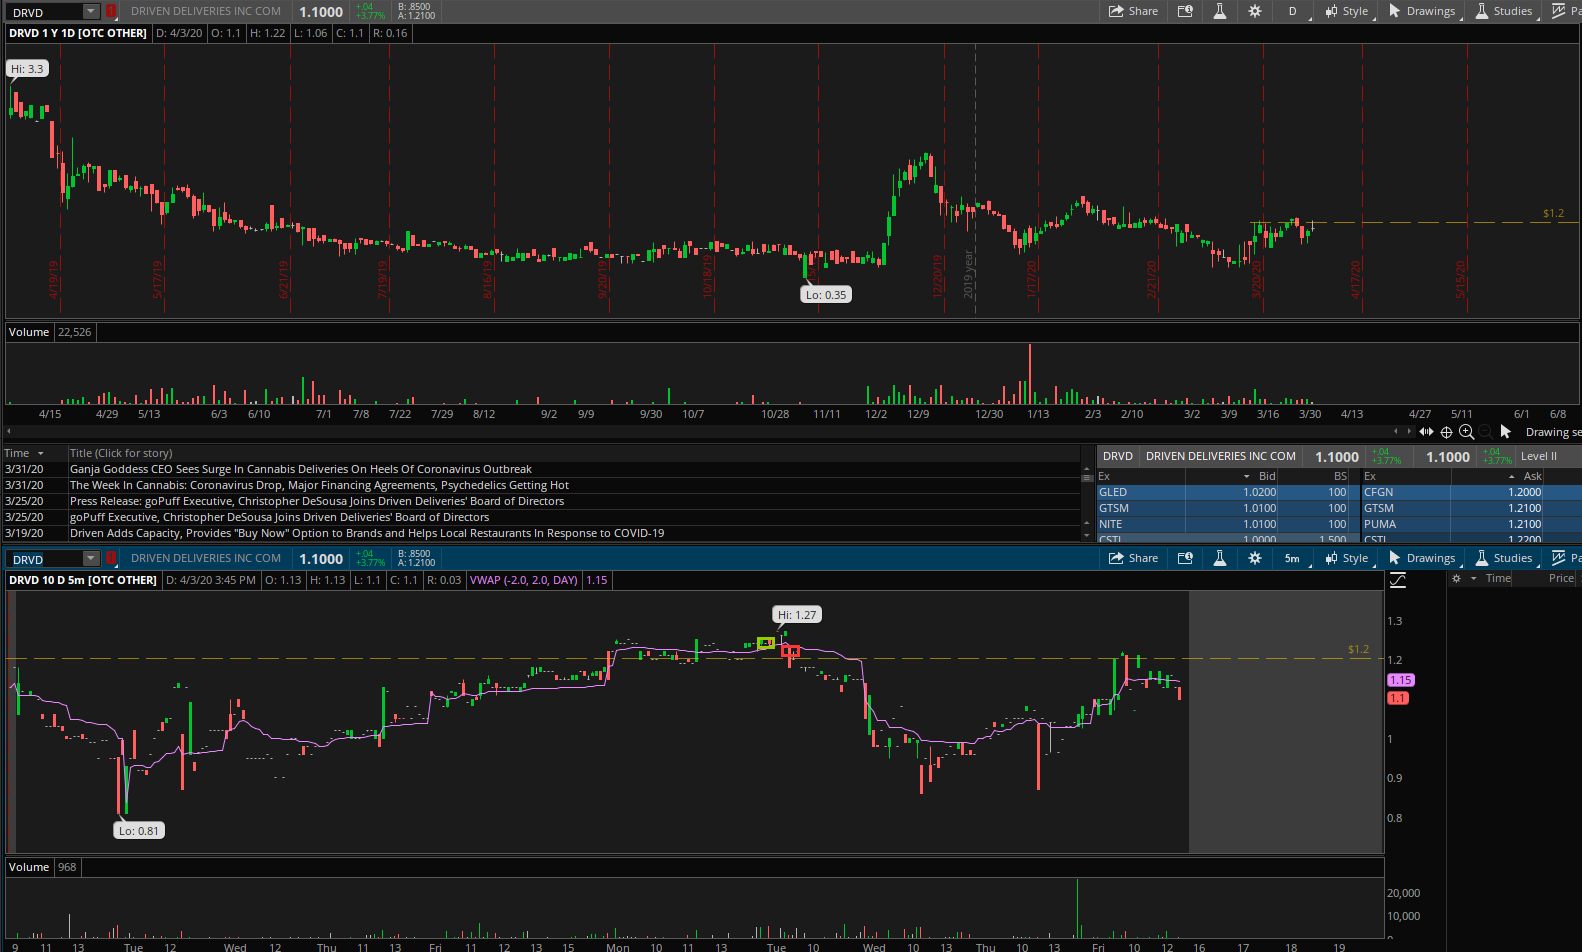Image resolution: width=1582 pixels, height=952 pixels.
Task: Open symbol info icon on the daily chart toolbar
Action: [1185, 11]
